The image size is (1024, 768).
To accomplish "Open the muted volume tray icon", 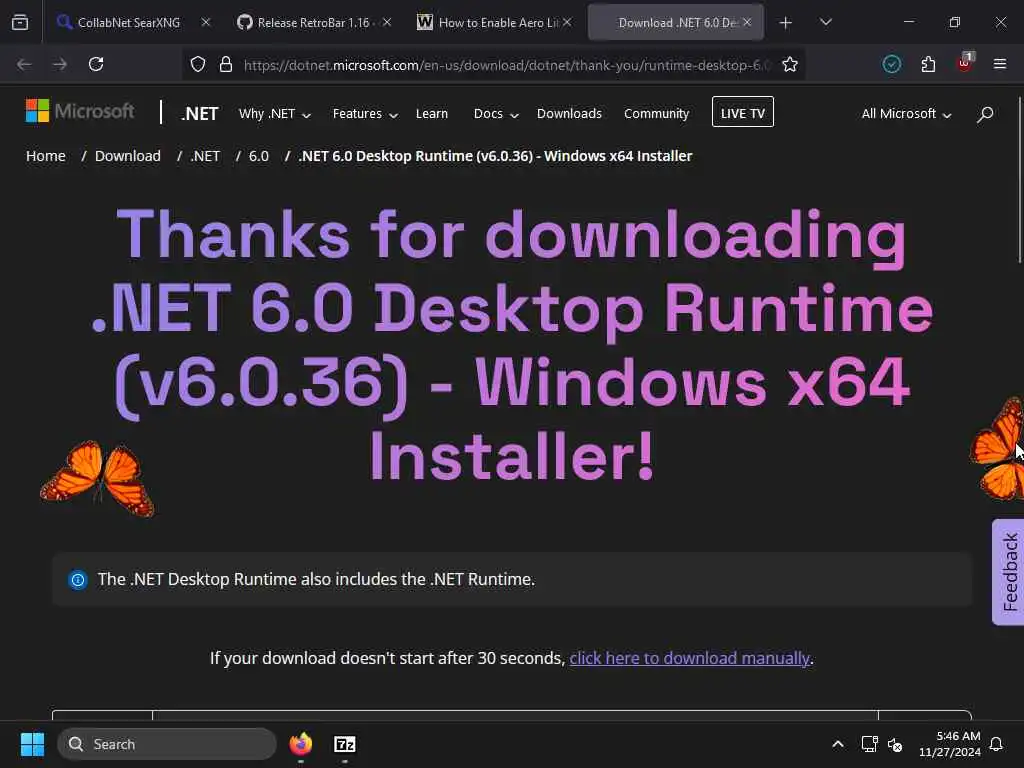I will pyautogui.click(x=895, y=744).
